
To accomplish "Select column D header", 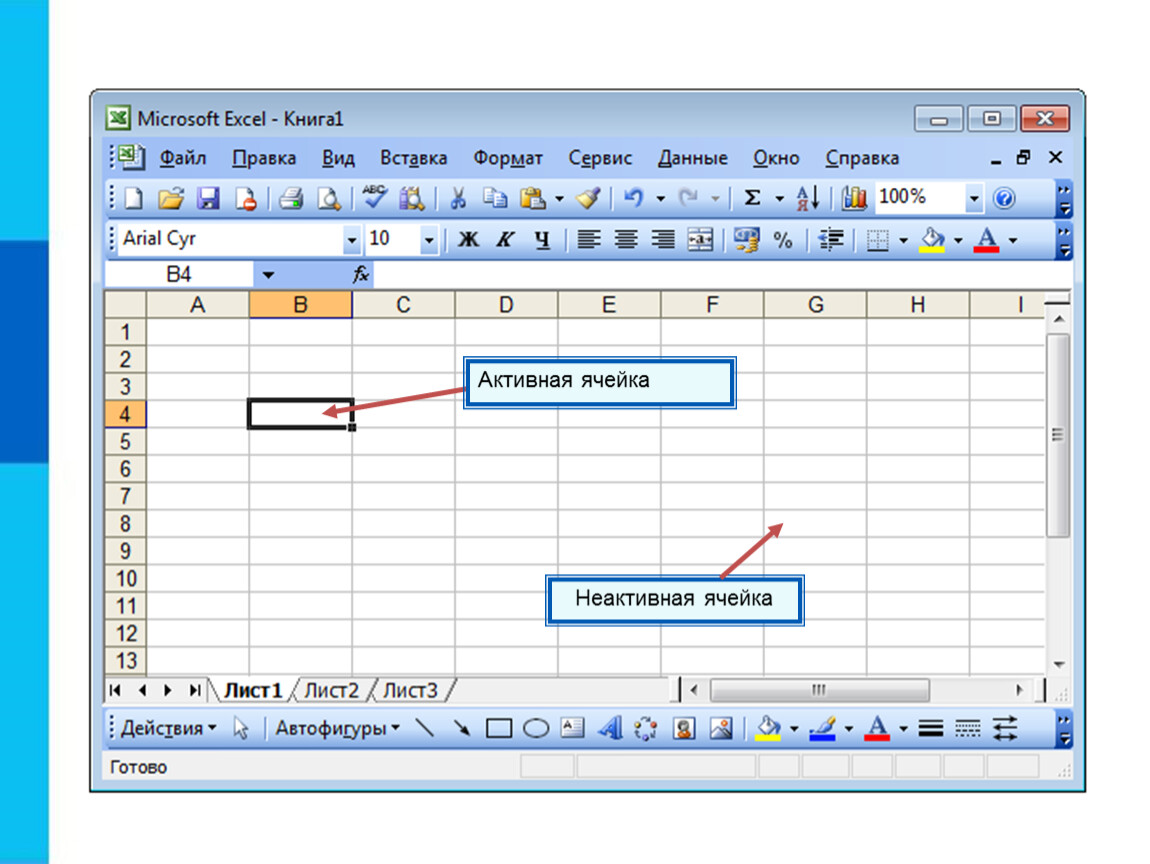I will [x=506, y=304].
